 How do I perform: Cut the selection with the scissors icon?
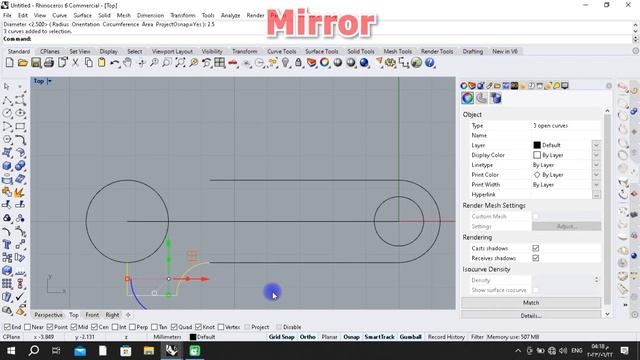point(76,62)
